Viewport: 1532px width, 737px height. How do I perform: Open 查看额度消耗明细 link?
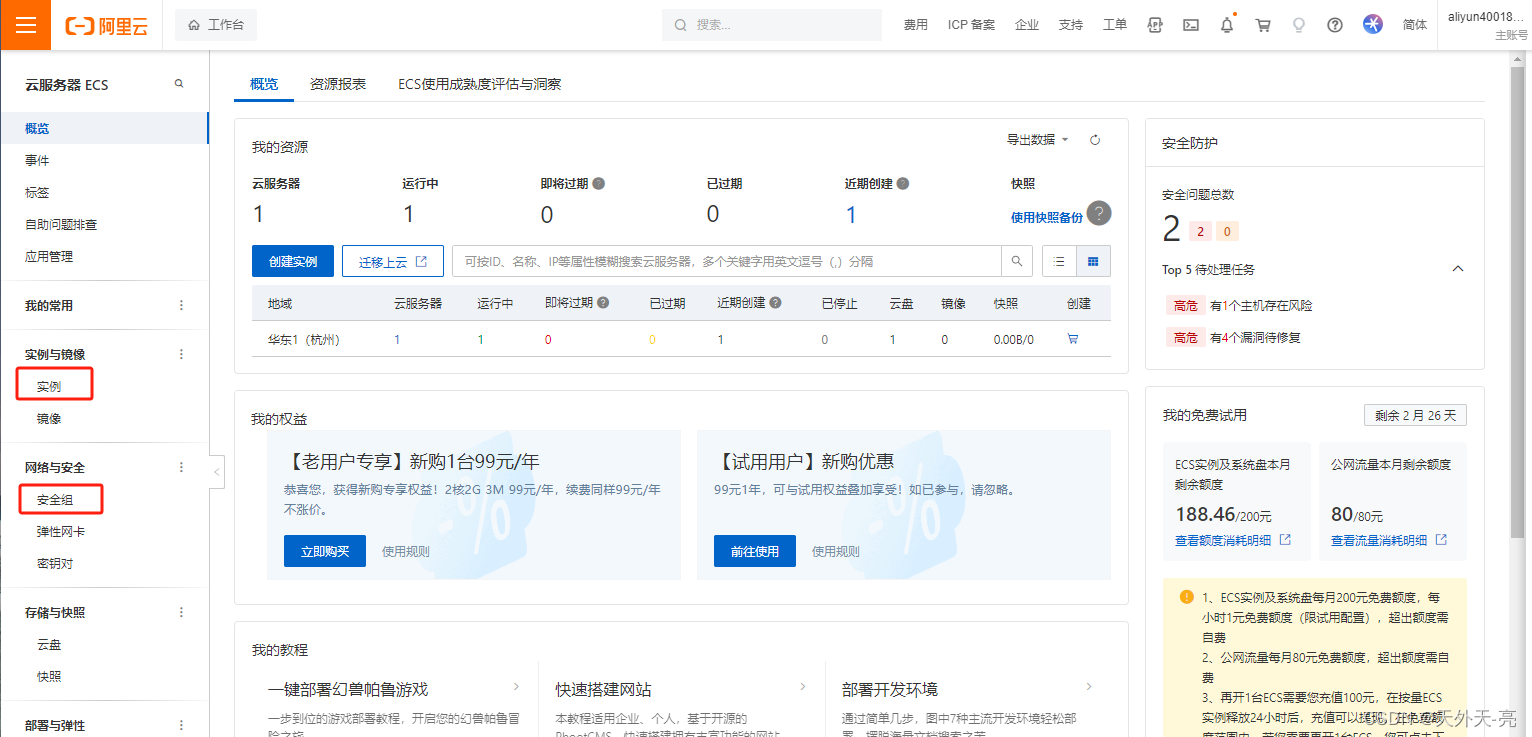point(1233,540)
